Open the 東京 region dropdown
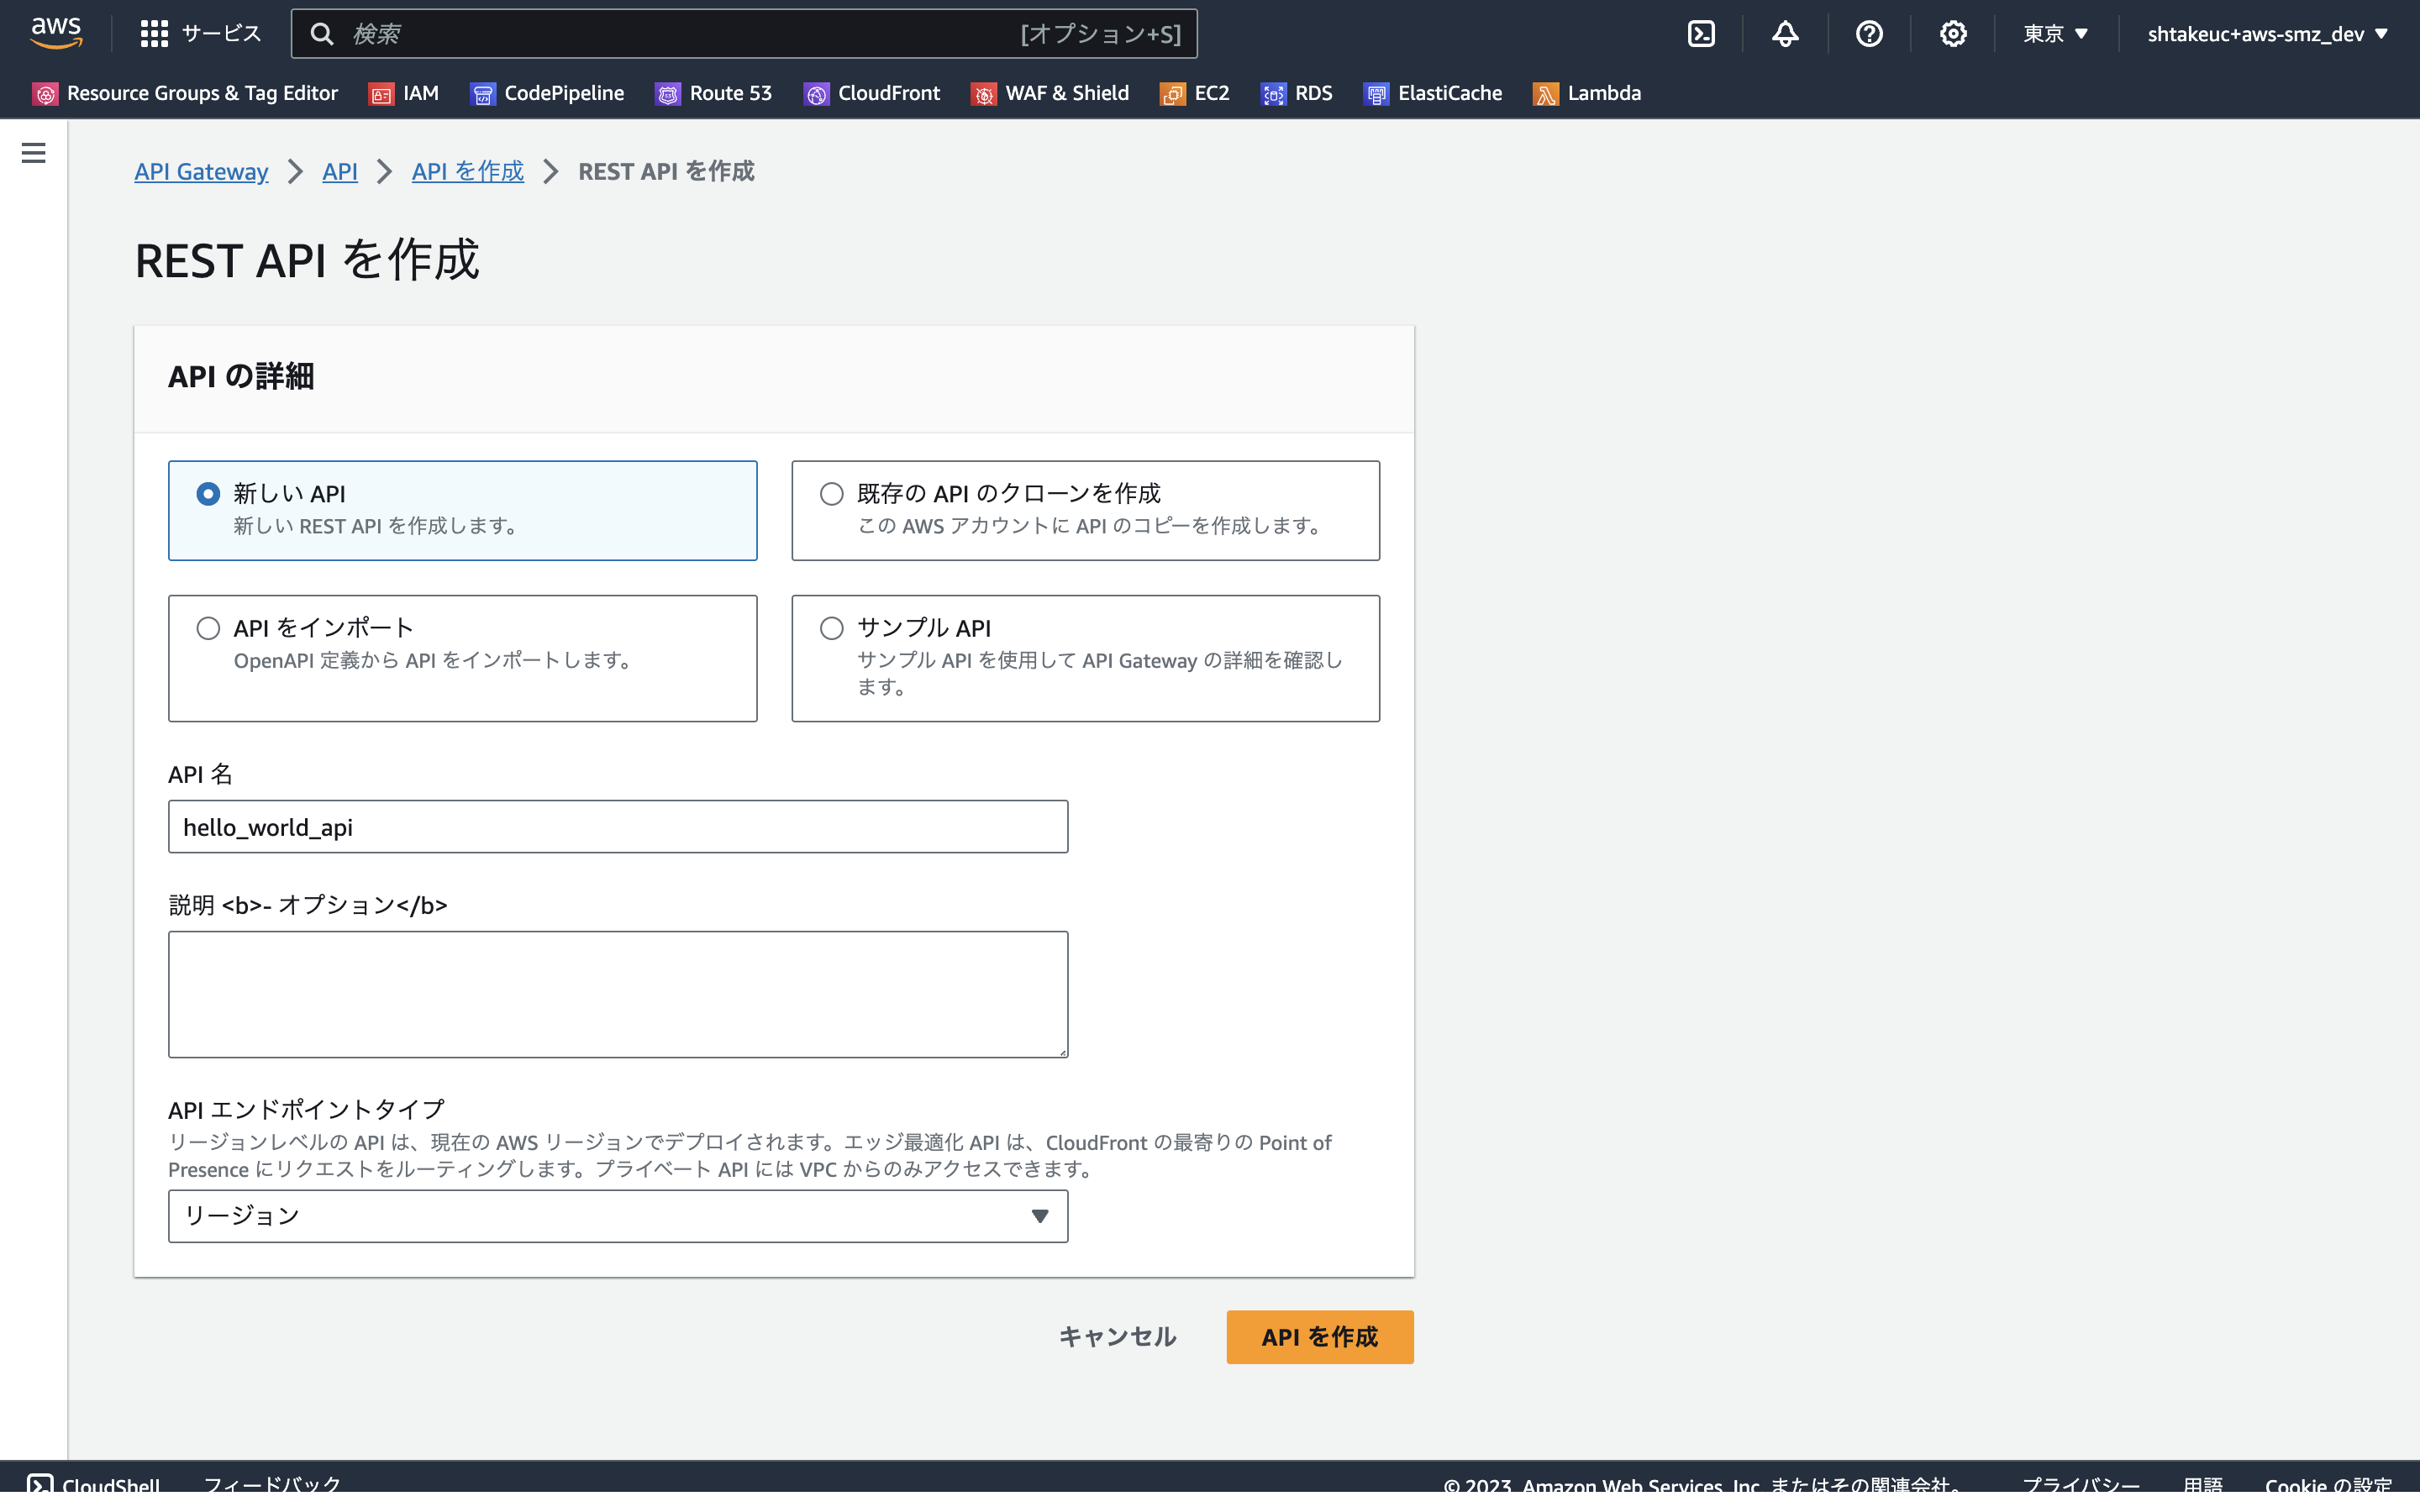Screen dimensions: 2420x1512 click(x=2056, y=34)
